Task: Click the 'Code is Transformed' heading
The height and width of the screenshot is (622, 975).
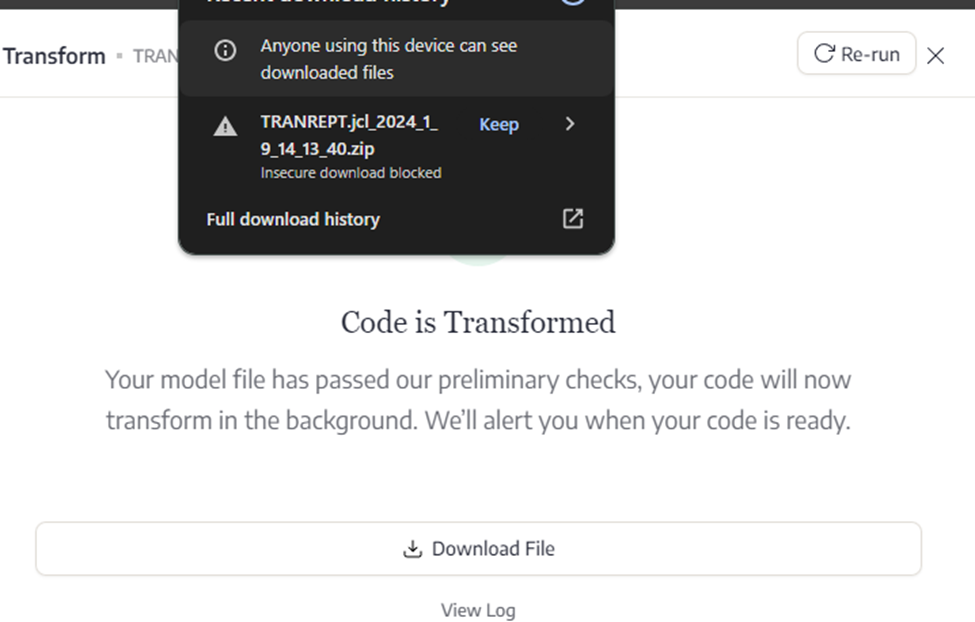Action: [478, 323]
